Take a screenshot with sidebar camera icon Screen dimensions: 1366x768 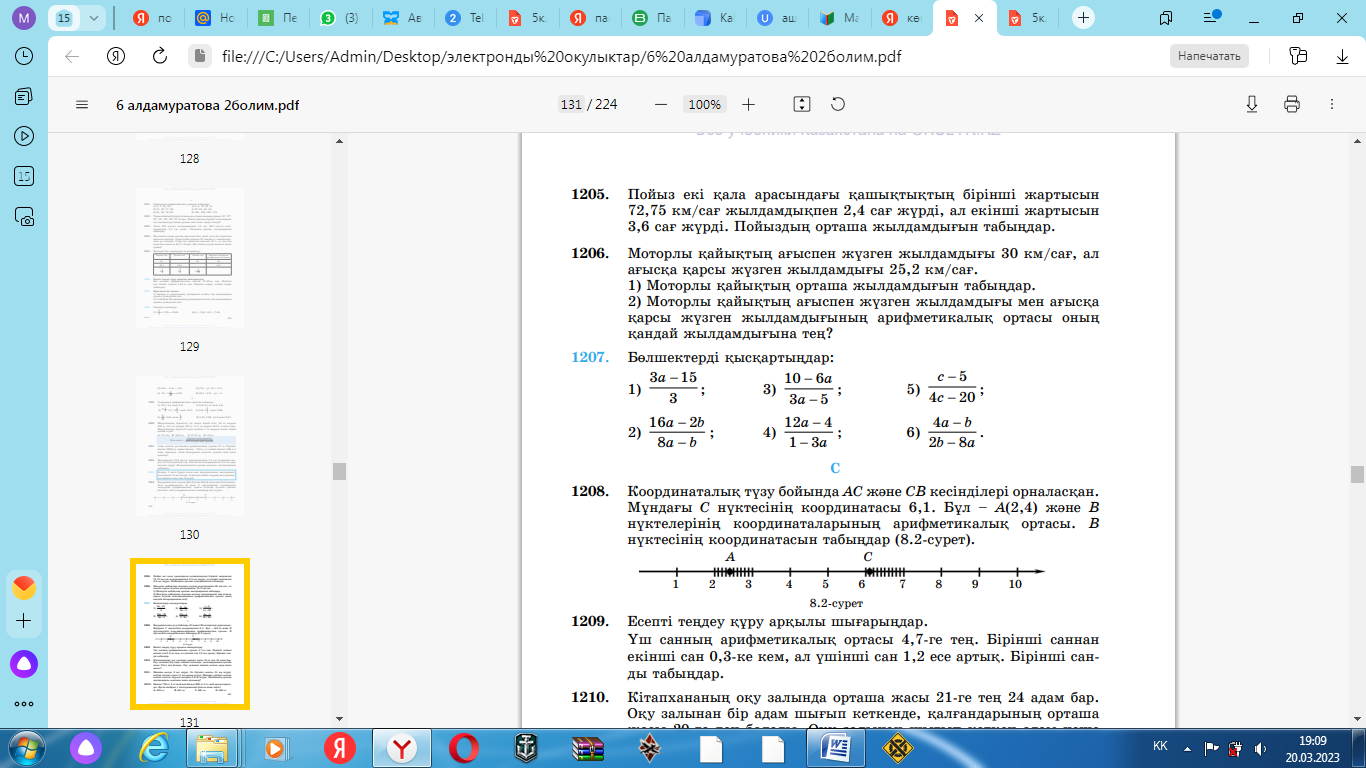coord(25,216)
